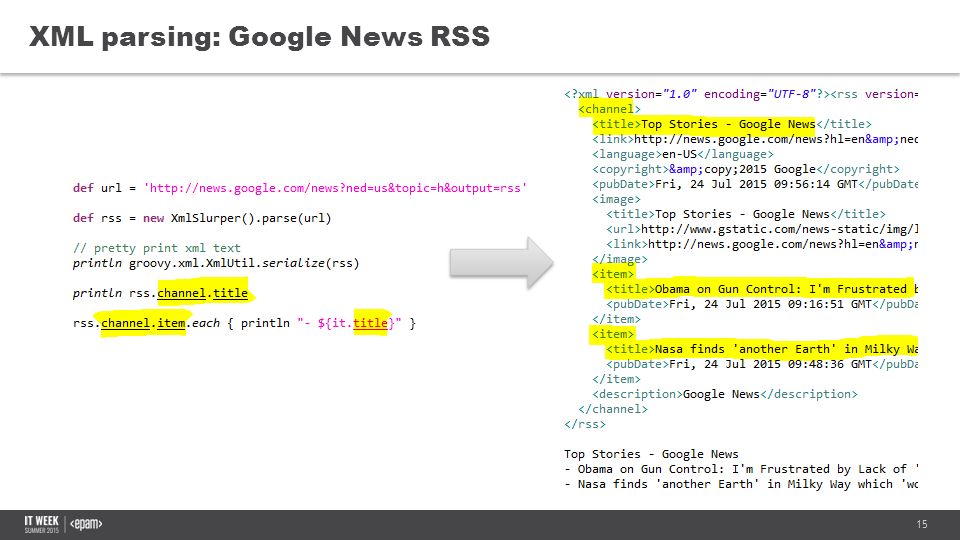Click the '</image>' closing tag
This screenshot has width=960, height=540.
click(x=620, y=259)
